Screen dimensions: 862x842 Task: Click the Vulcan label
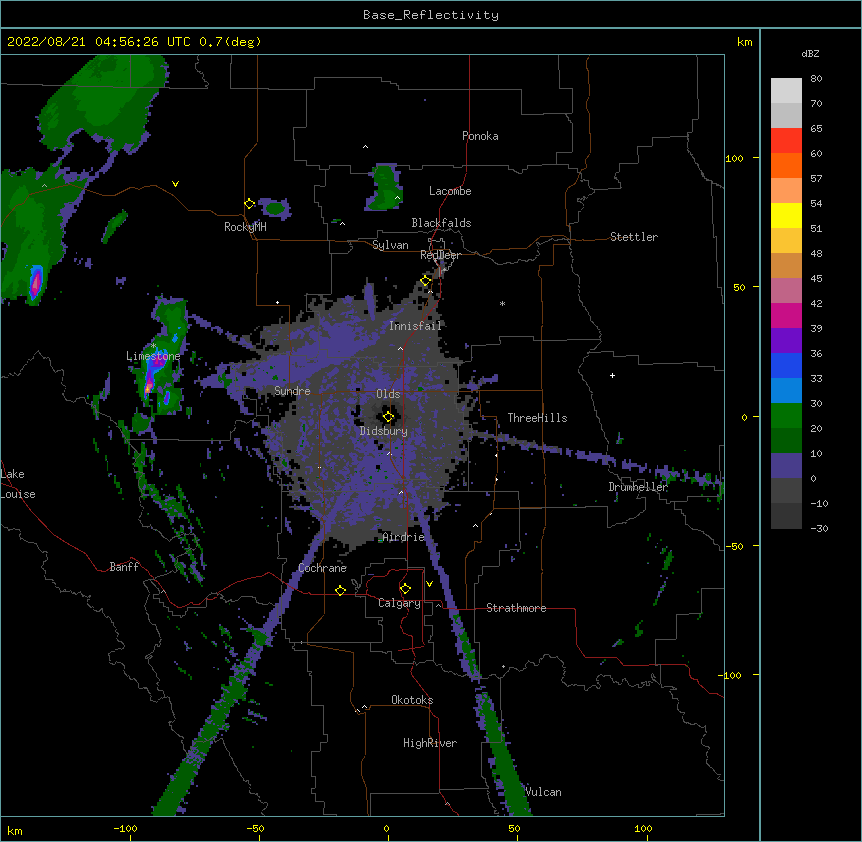click(x=544, y=792)
